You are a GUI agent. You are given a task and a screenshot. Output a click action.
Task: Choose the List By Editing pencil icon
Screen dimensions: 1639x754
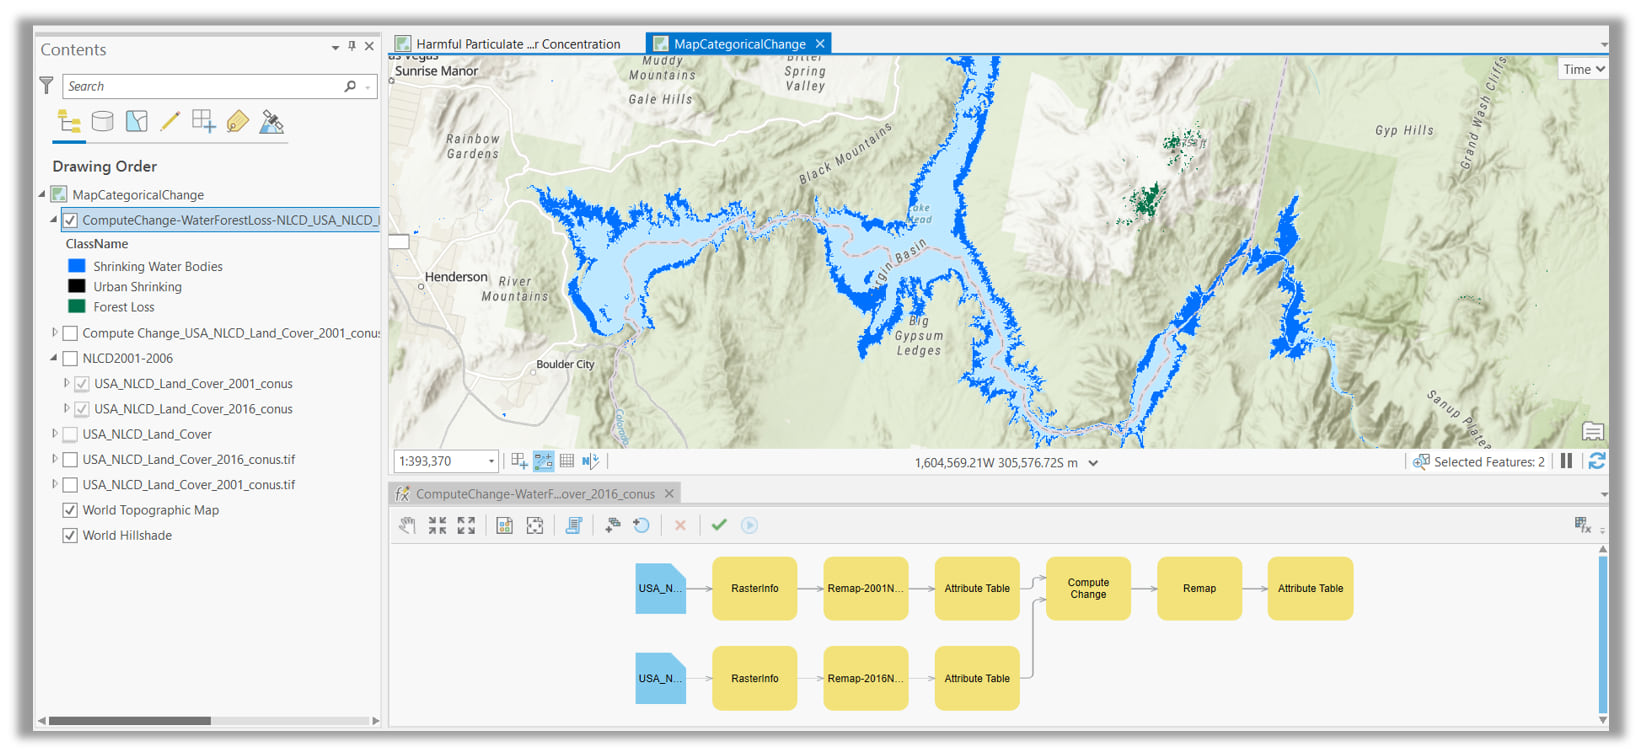(x=170, y=122)
